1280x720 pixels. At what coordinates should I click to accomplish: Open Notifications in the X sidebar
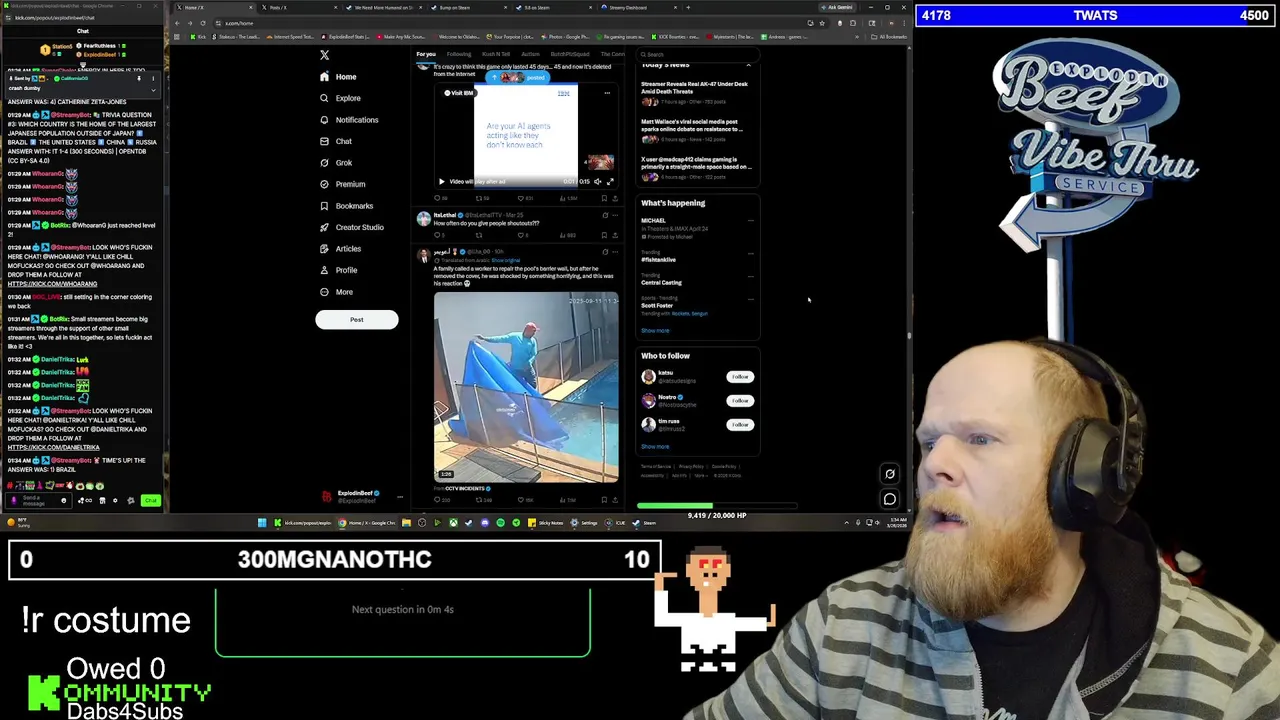coord(349,120)
